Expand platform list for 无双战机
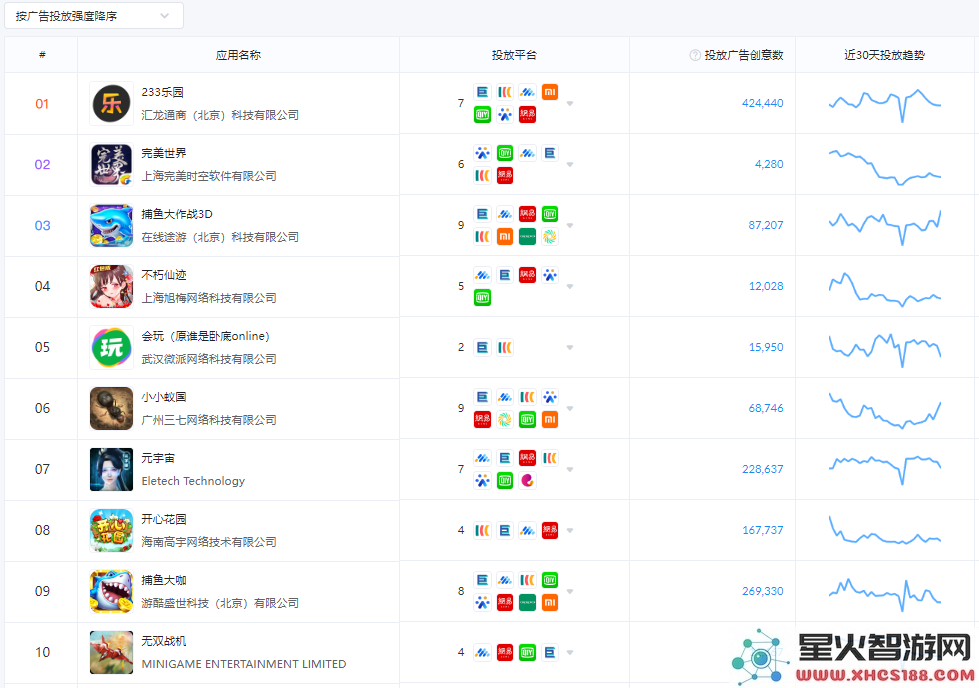This screenshot has width=979, height=688. click(569, 652)
